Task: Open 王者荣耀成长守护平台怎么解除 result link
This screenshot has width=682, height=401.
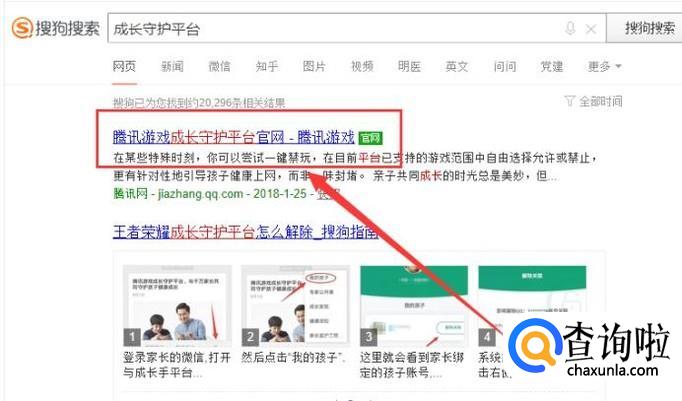Action: click(x=245, y=232)
